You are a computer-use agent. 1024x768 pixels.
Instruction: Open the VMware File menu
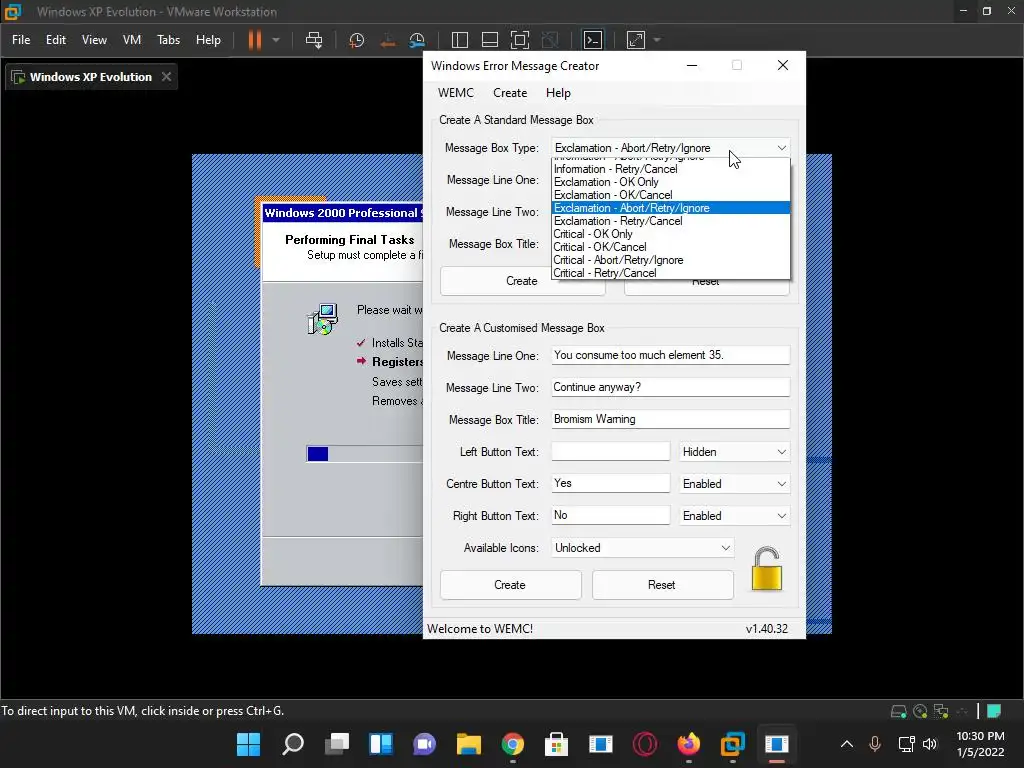pos(21,40)
